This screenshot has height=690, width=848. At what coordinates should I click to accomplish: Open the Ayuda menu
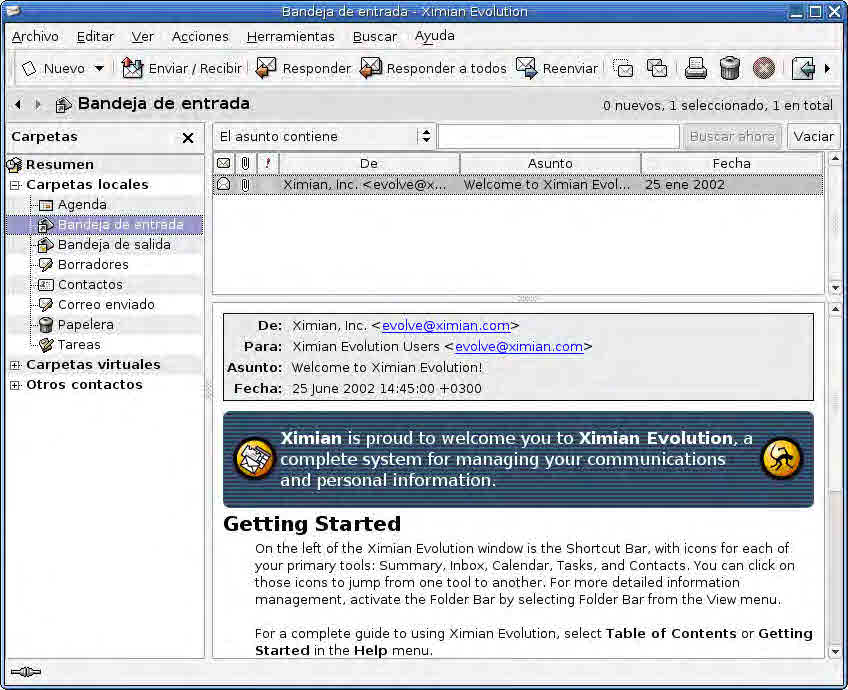coord(435,36)
